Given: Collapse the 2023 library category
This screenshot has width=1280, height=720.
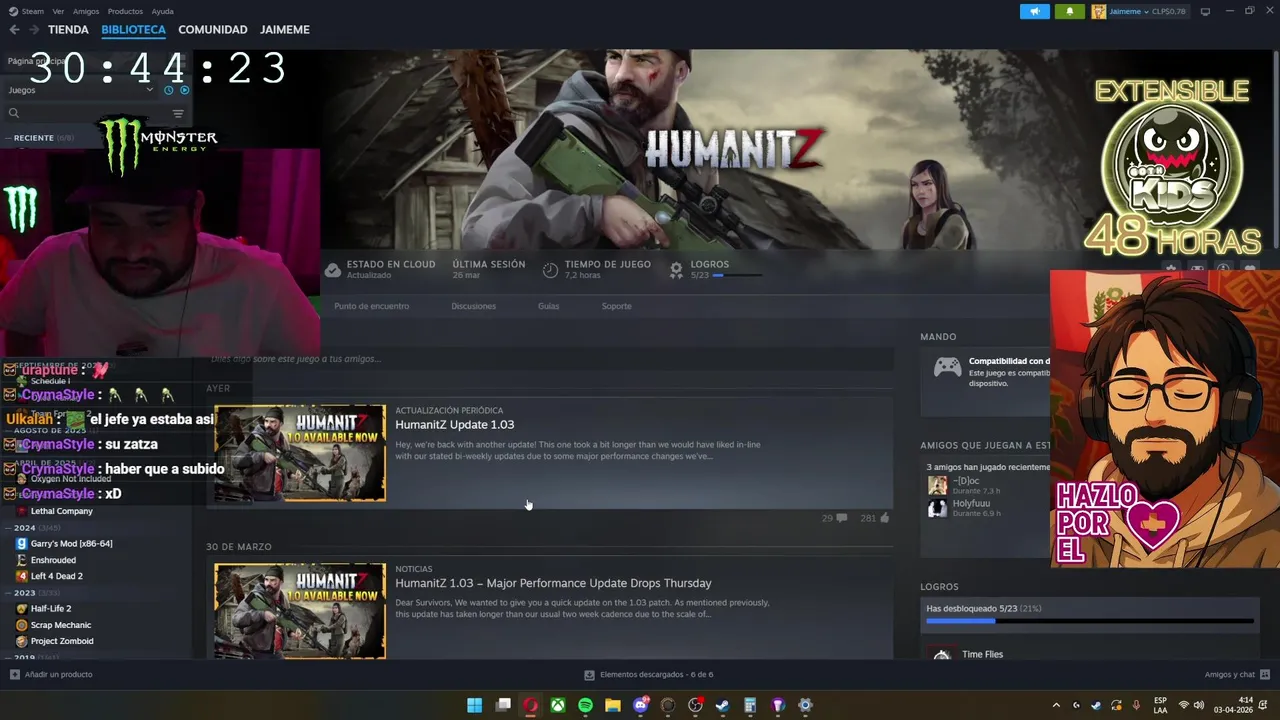Looking at the screenshot, I should coord(9,592).
